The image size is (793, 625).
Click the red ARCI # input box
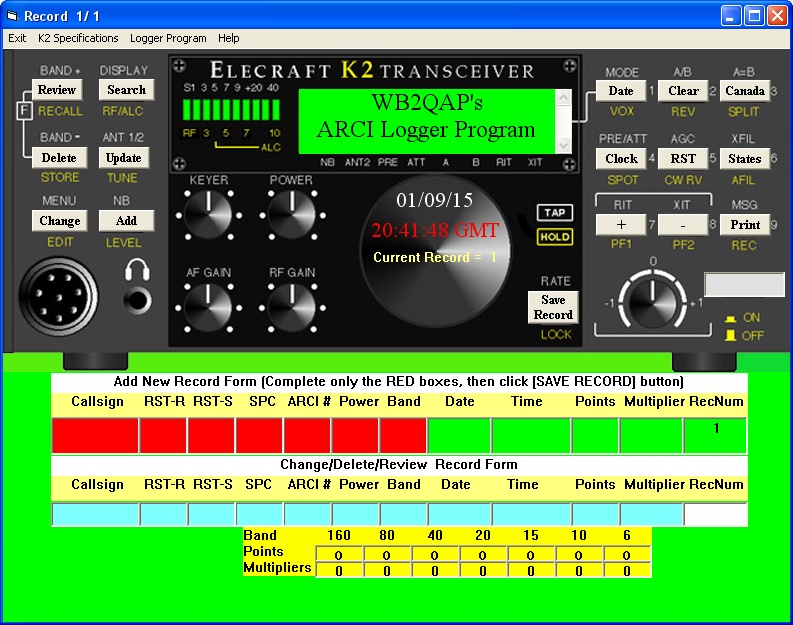[x=307, y=435]
